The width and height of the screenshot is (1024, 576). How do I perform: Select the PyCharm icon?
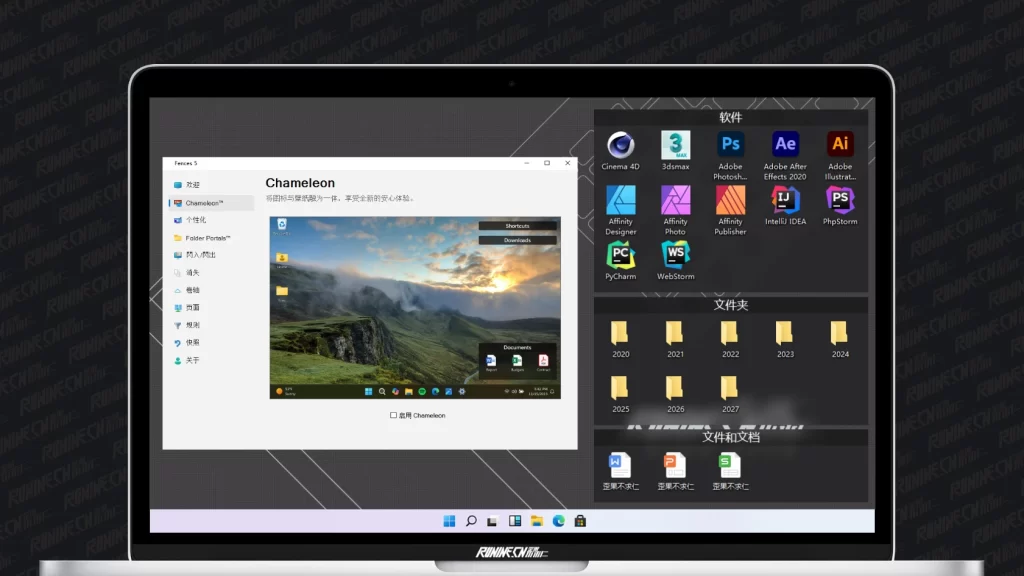tap(620, 256)
